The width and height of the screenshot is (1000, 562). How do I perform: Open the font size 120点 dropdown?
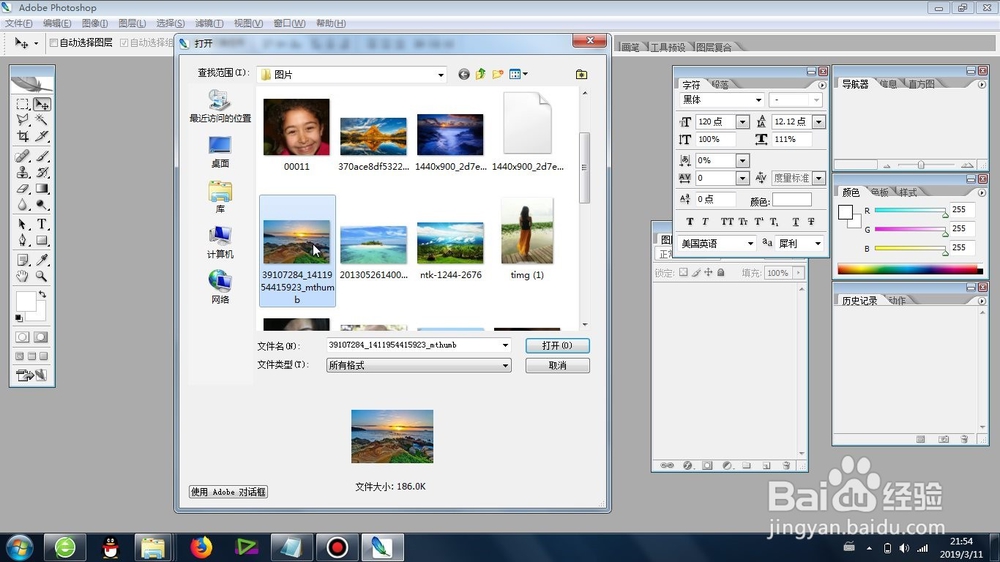[x=742, y=122]
